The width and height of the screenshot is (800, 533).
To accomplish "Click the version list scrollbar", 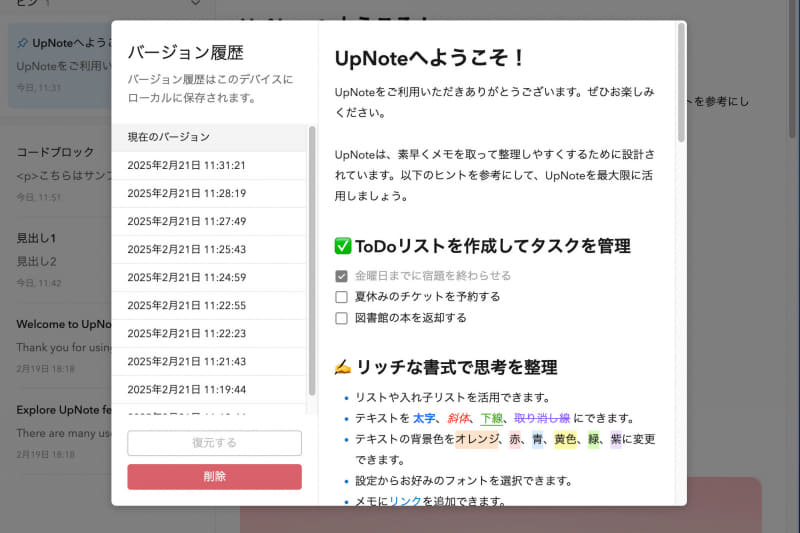I will [312, 260].
